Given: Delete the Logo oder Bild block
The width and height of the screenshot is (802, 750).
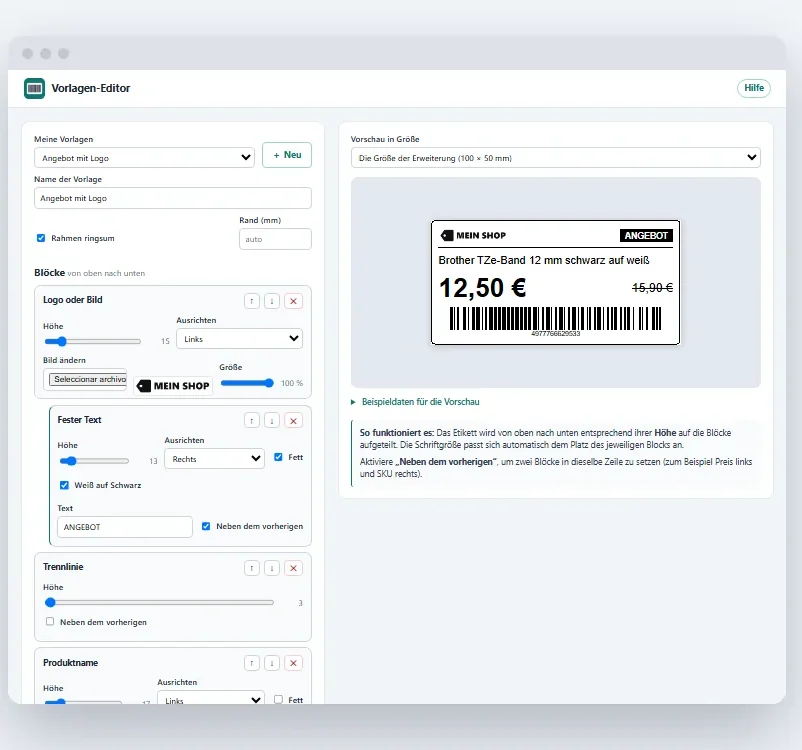Looking at the screenshot, I should [294, 301].
